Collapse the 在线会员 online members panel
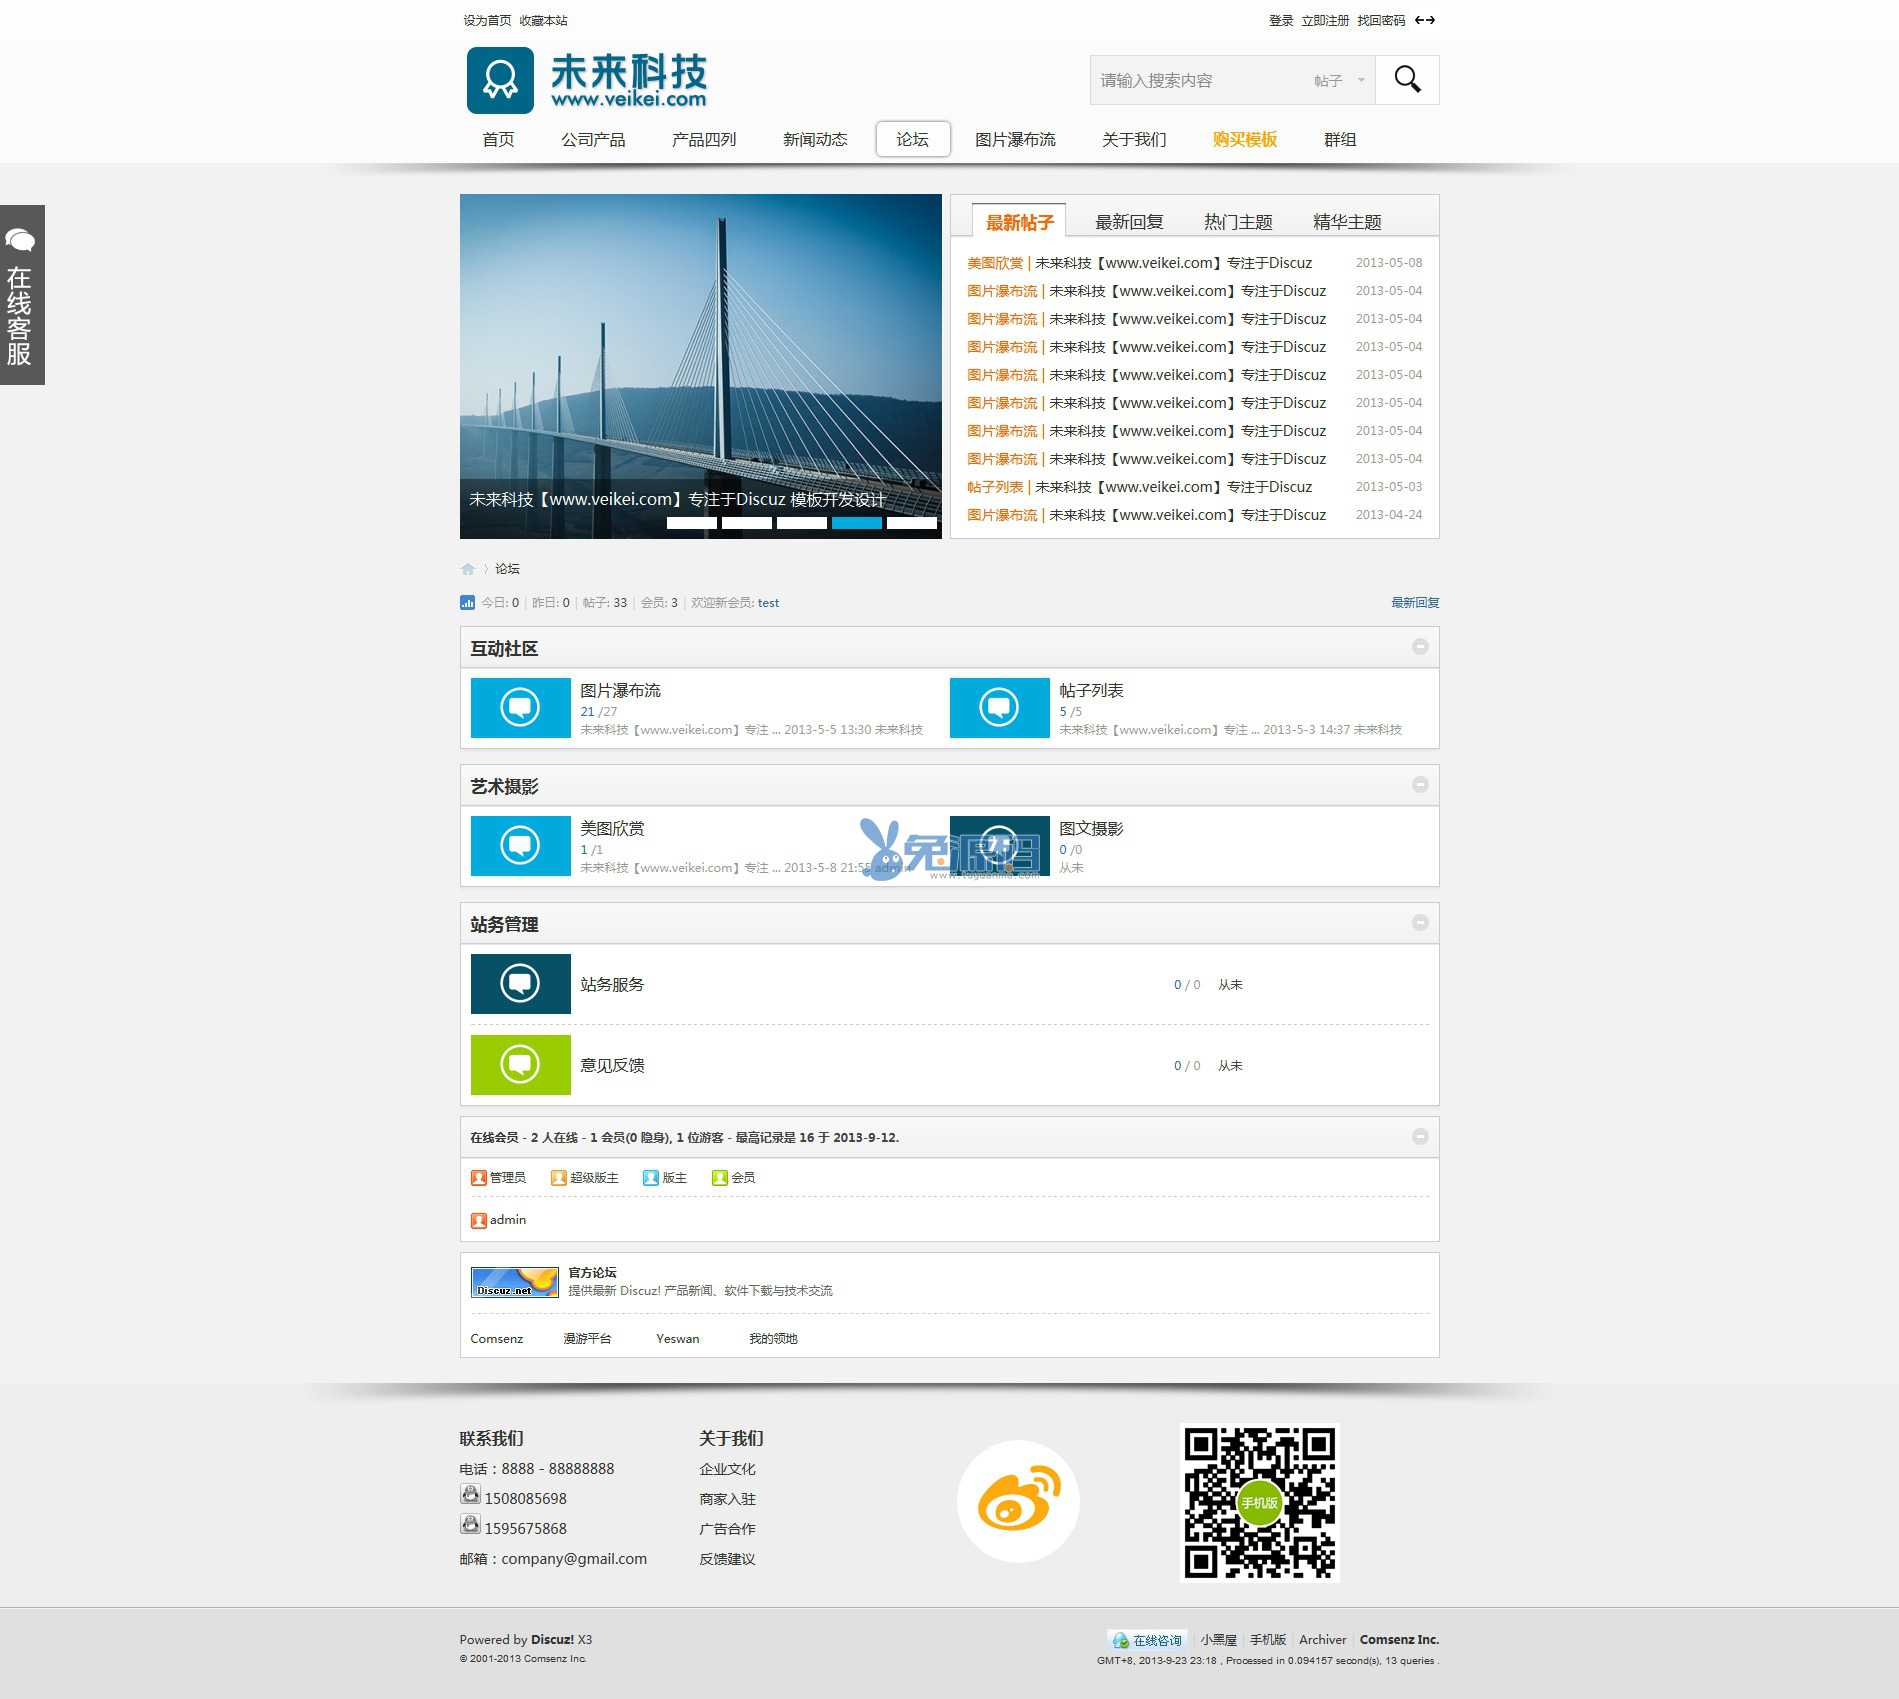Image resolution: width=1899 pixels, height=1699 pixels. pos(1419,1137)
